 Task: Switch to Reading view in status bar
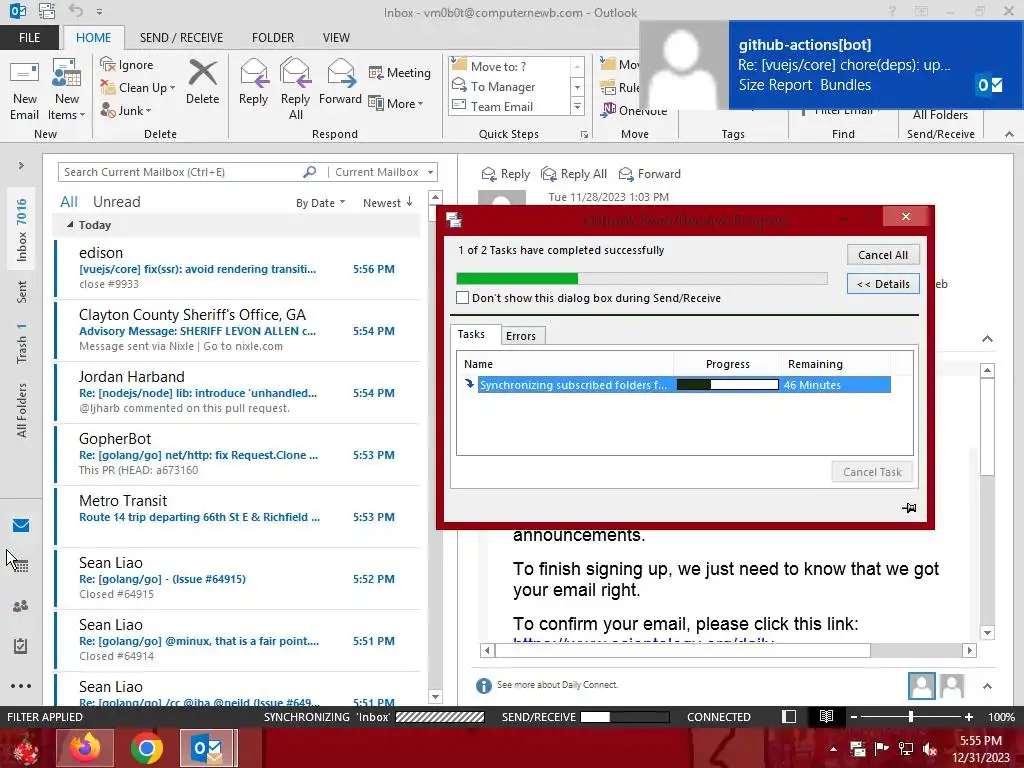(x=826, y=716)
